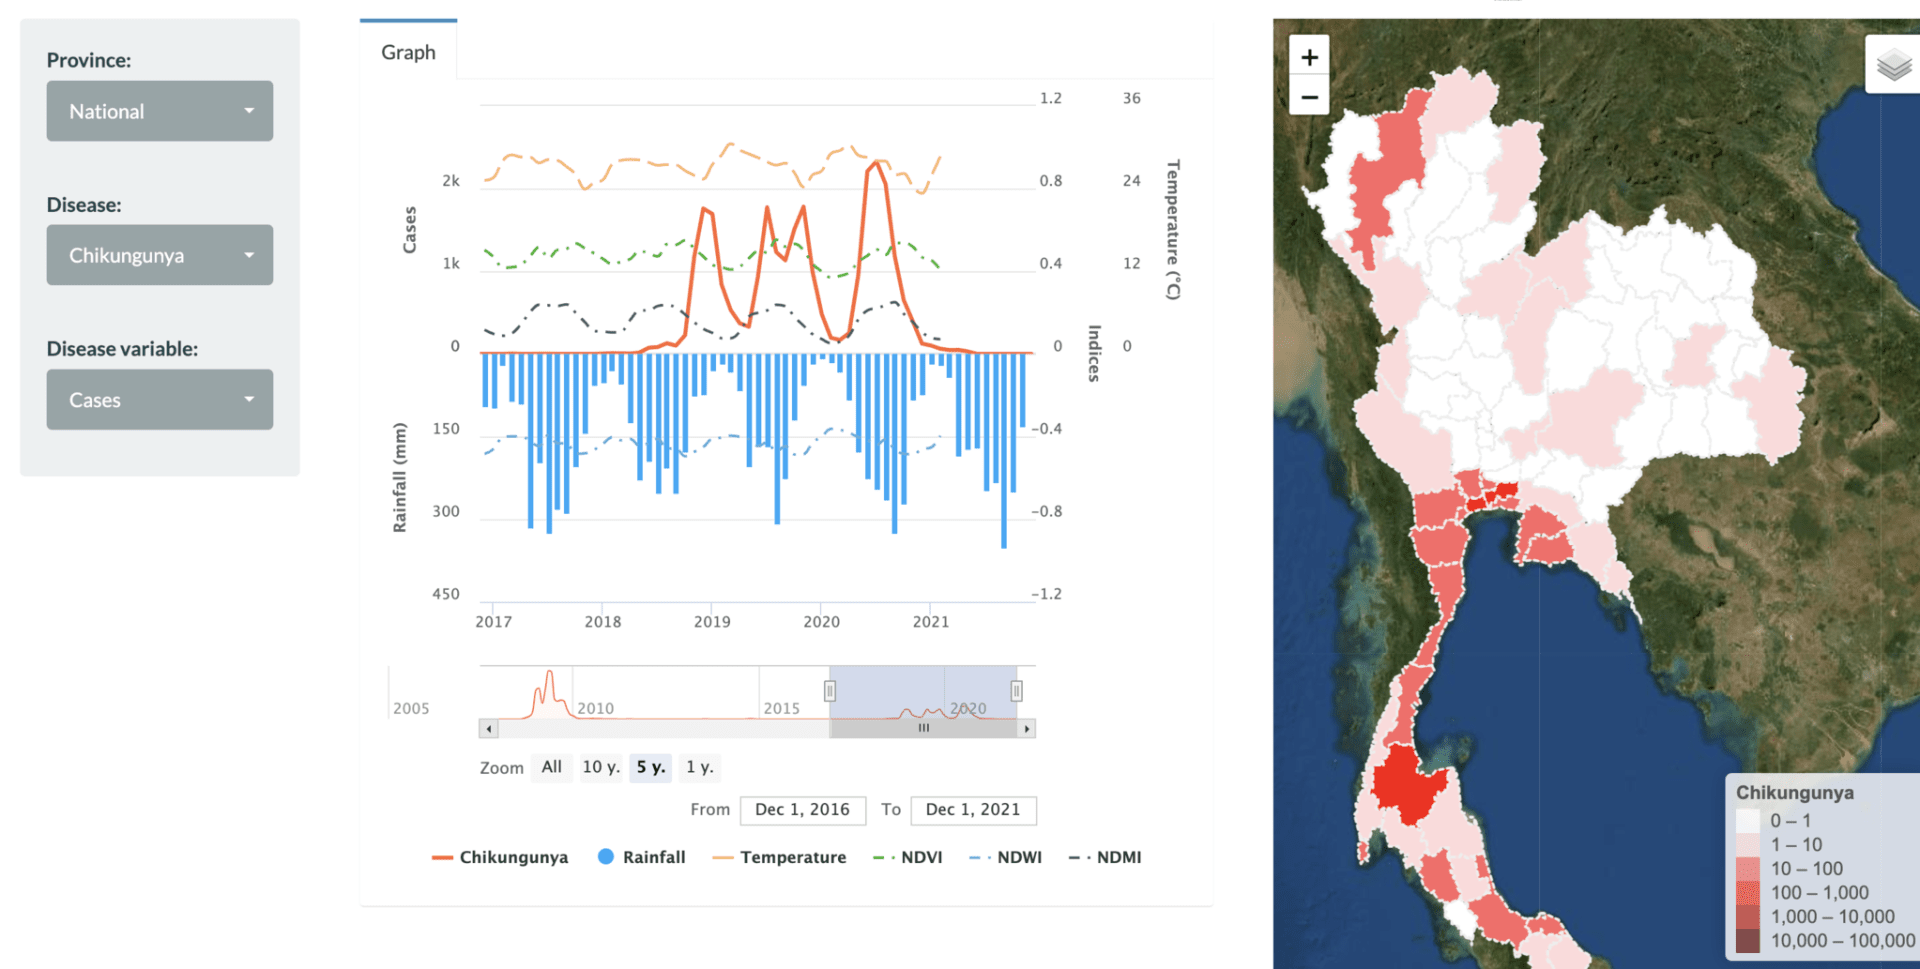
Task: Grab the left range selector handle
Action: pyautogui.click(x=830, y=691)
